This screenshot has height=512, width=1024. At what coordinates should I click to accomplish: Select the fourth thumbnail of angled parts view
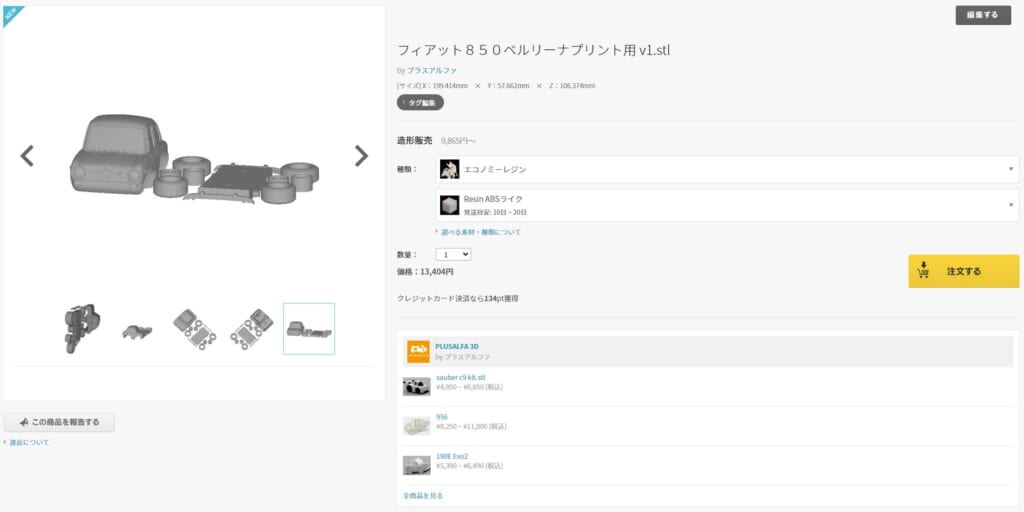252,328
